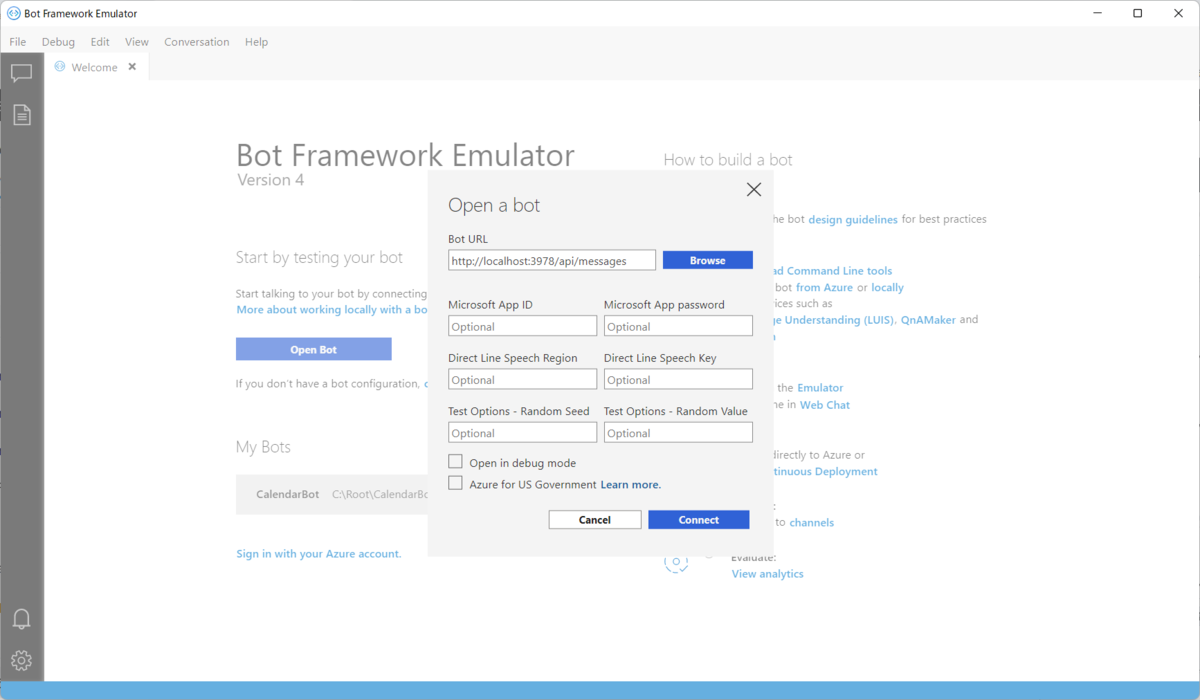This screenshot has width=1200, height=700.
Task: Enable Open in debug mode checkbox
Action: click(455, 462)
